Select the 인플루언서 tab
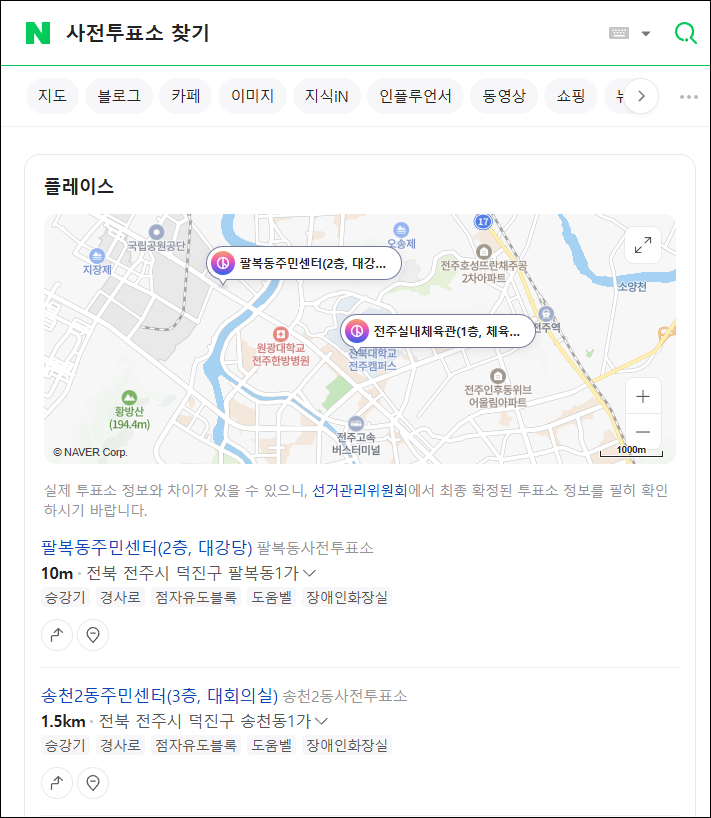The image size is (711, 818). (415, 96)
